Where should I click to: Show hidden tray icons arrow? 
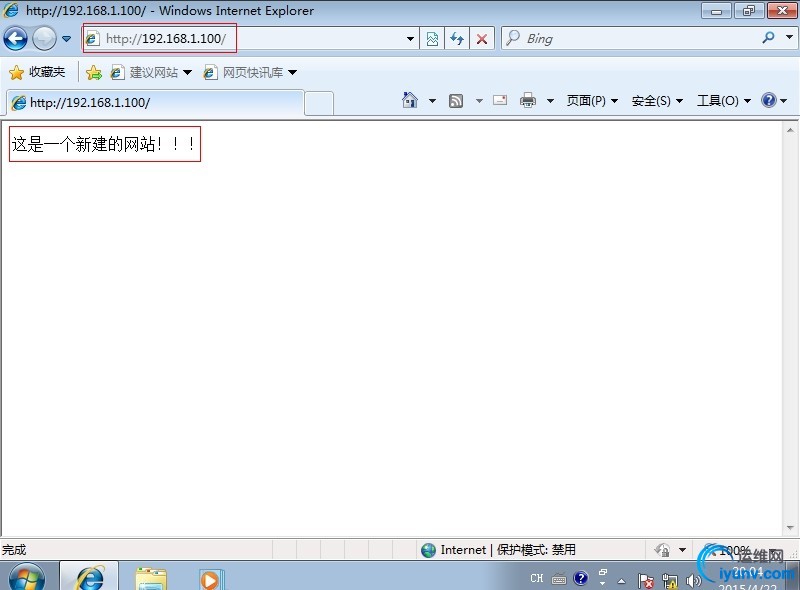(621, 580)
